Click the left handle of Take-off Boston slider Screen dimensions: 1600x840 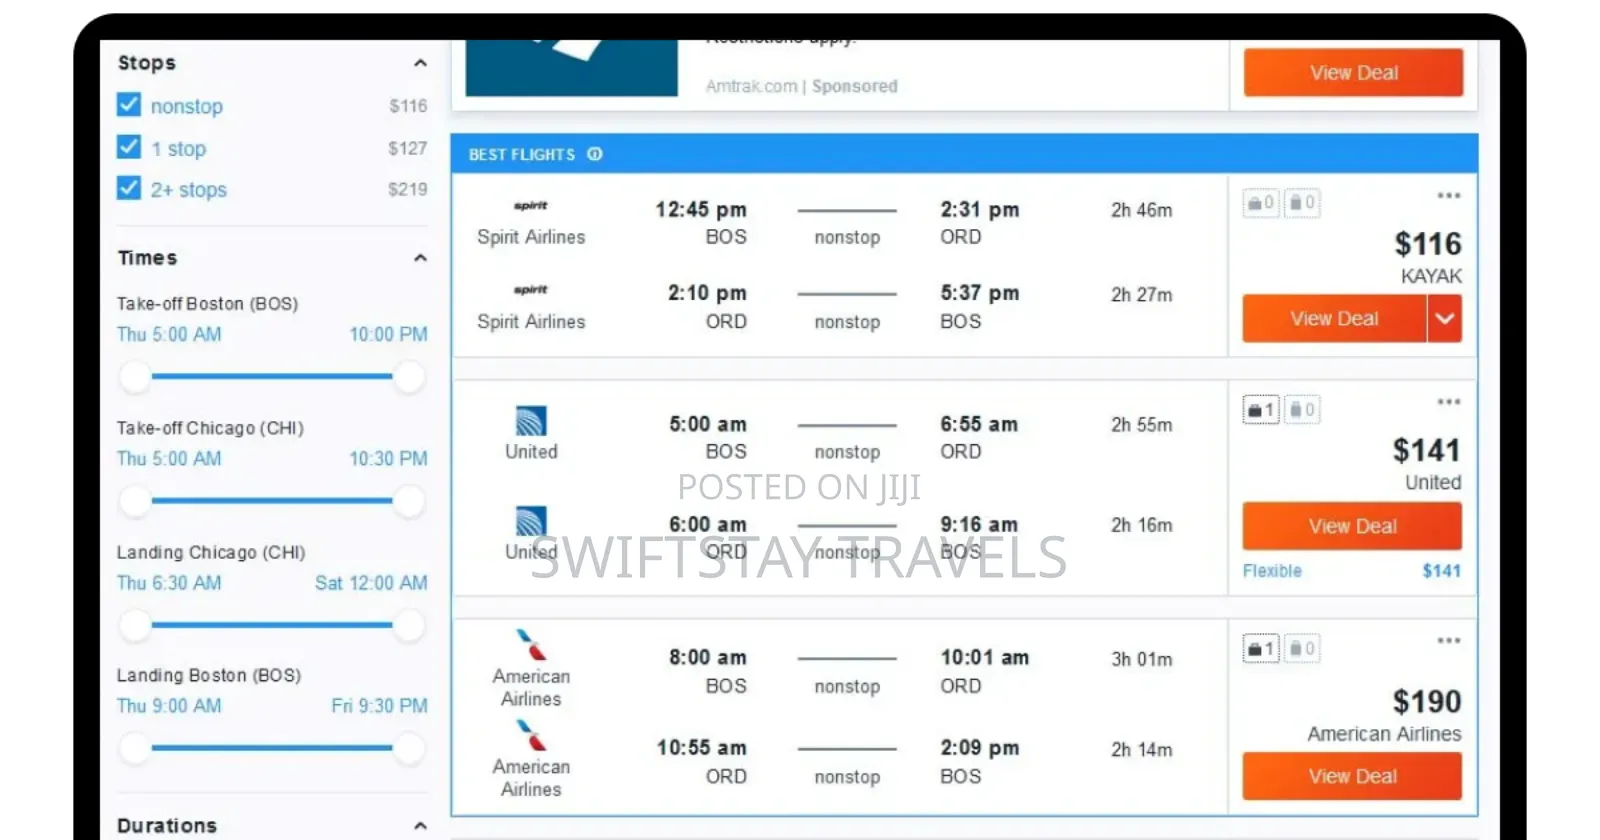135,377
